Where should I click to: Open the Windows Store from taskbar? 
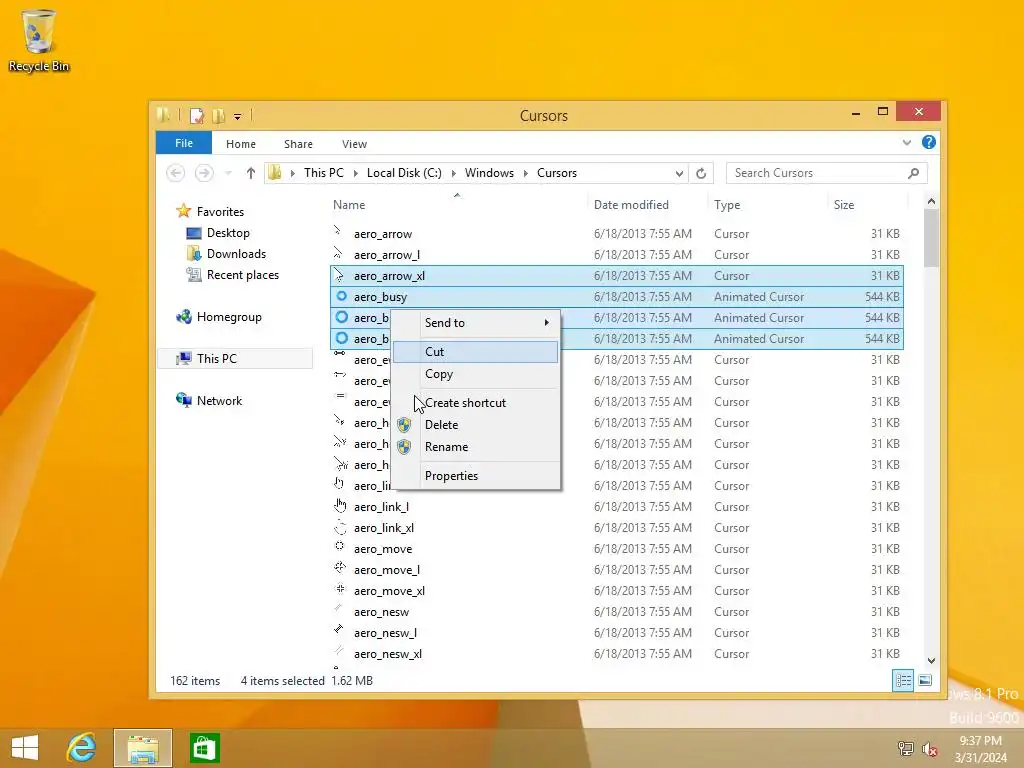(x=204, y=748)
